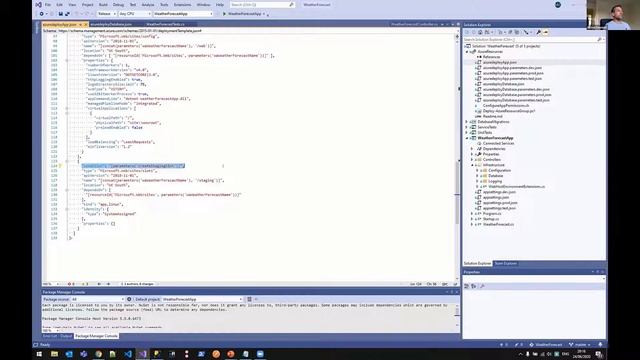This screenshot has height=360, width=640.
Task: Click the Collapse All icon in Solution Explorer
Action: pyautogui.click(x=510, y=32)
